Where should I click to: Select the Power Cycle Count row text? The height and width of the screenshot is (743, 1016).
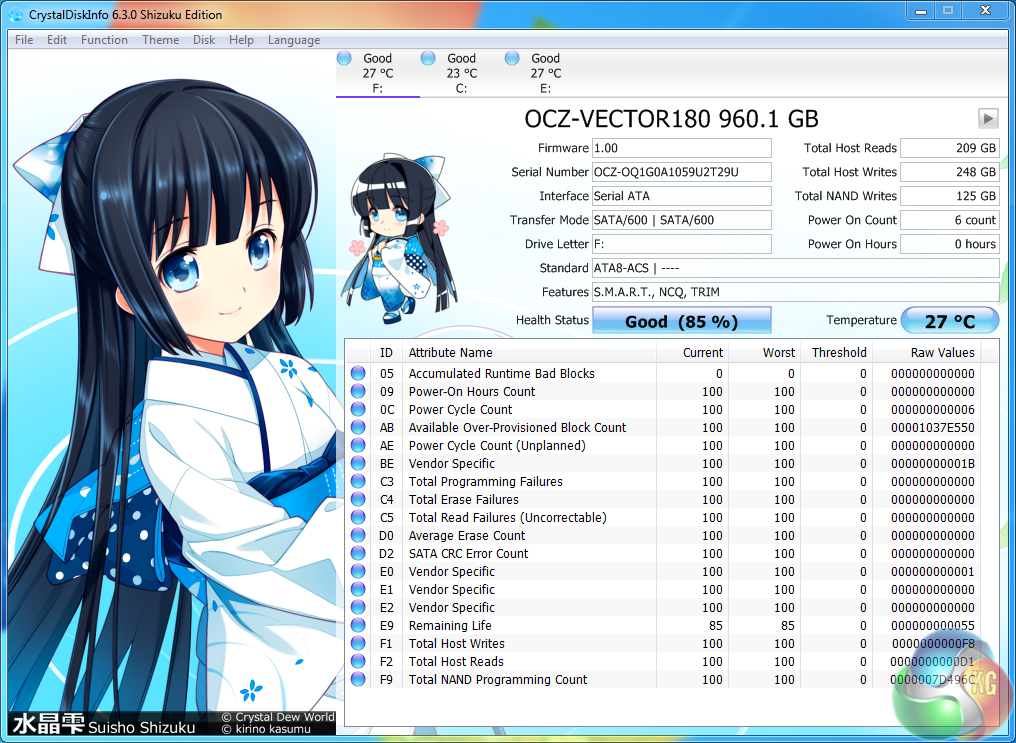460,409
